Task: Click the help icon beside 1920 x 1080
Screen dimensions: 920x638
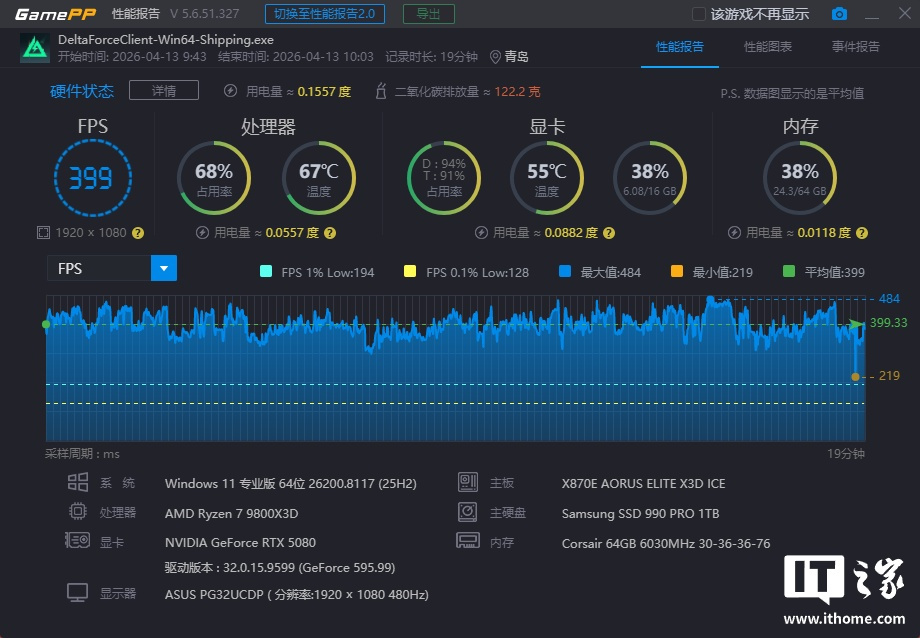Action: click(x=138, y=233)
